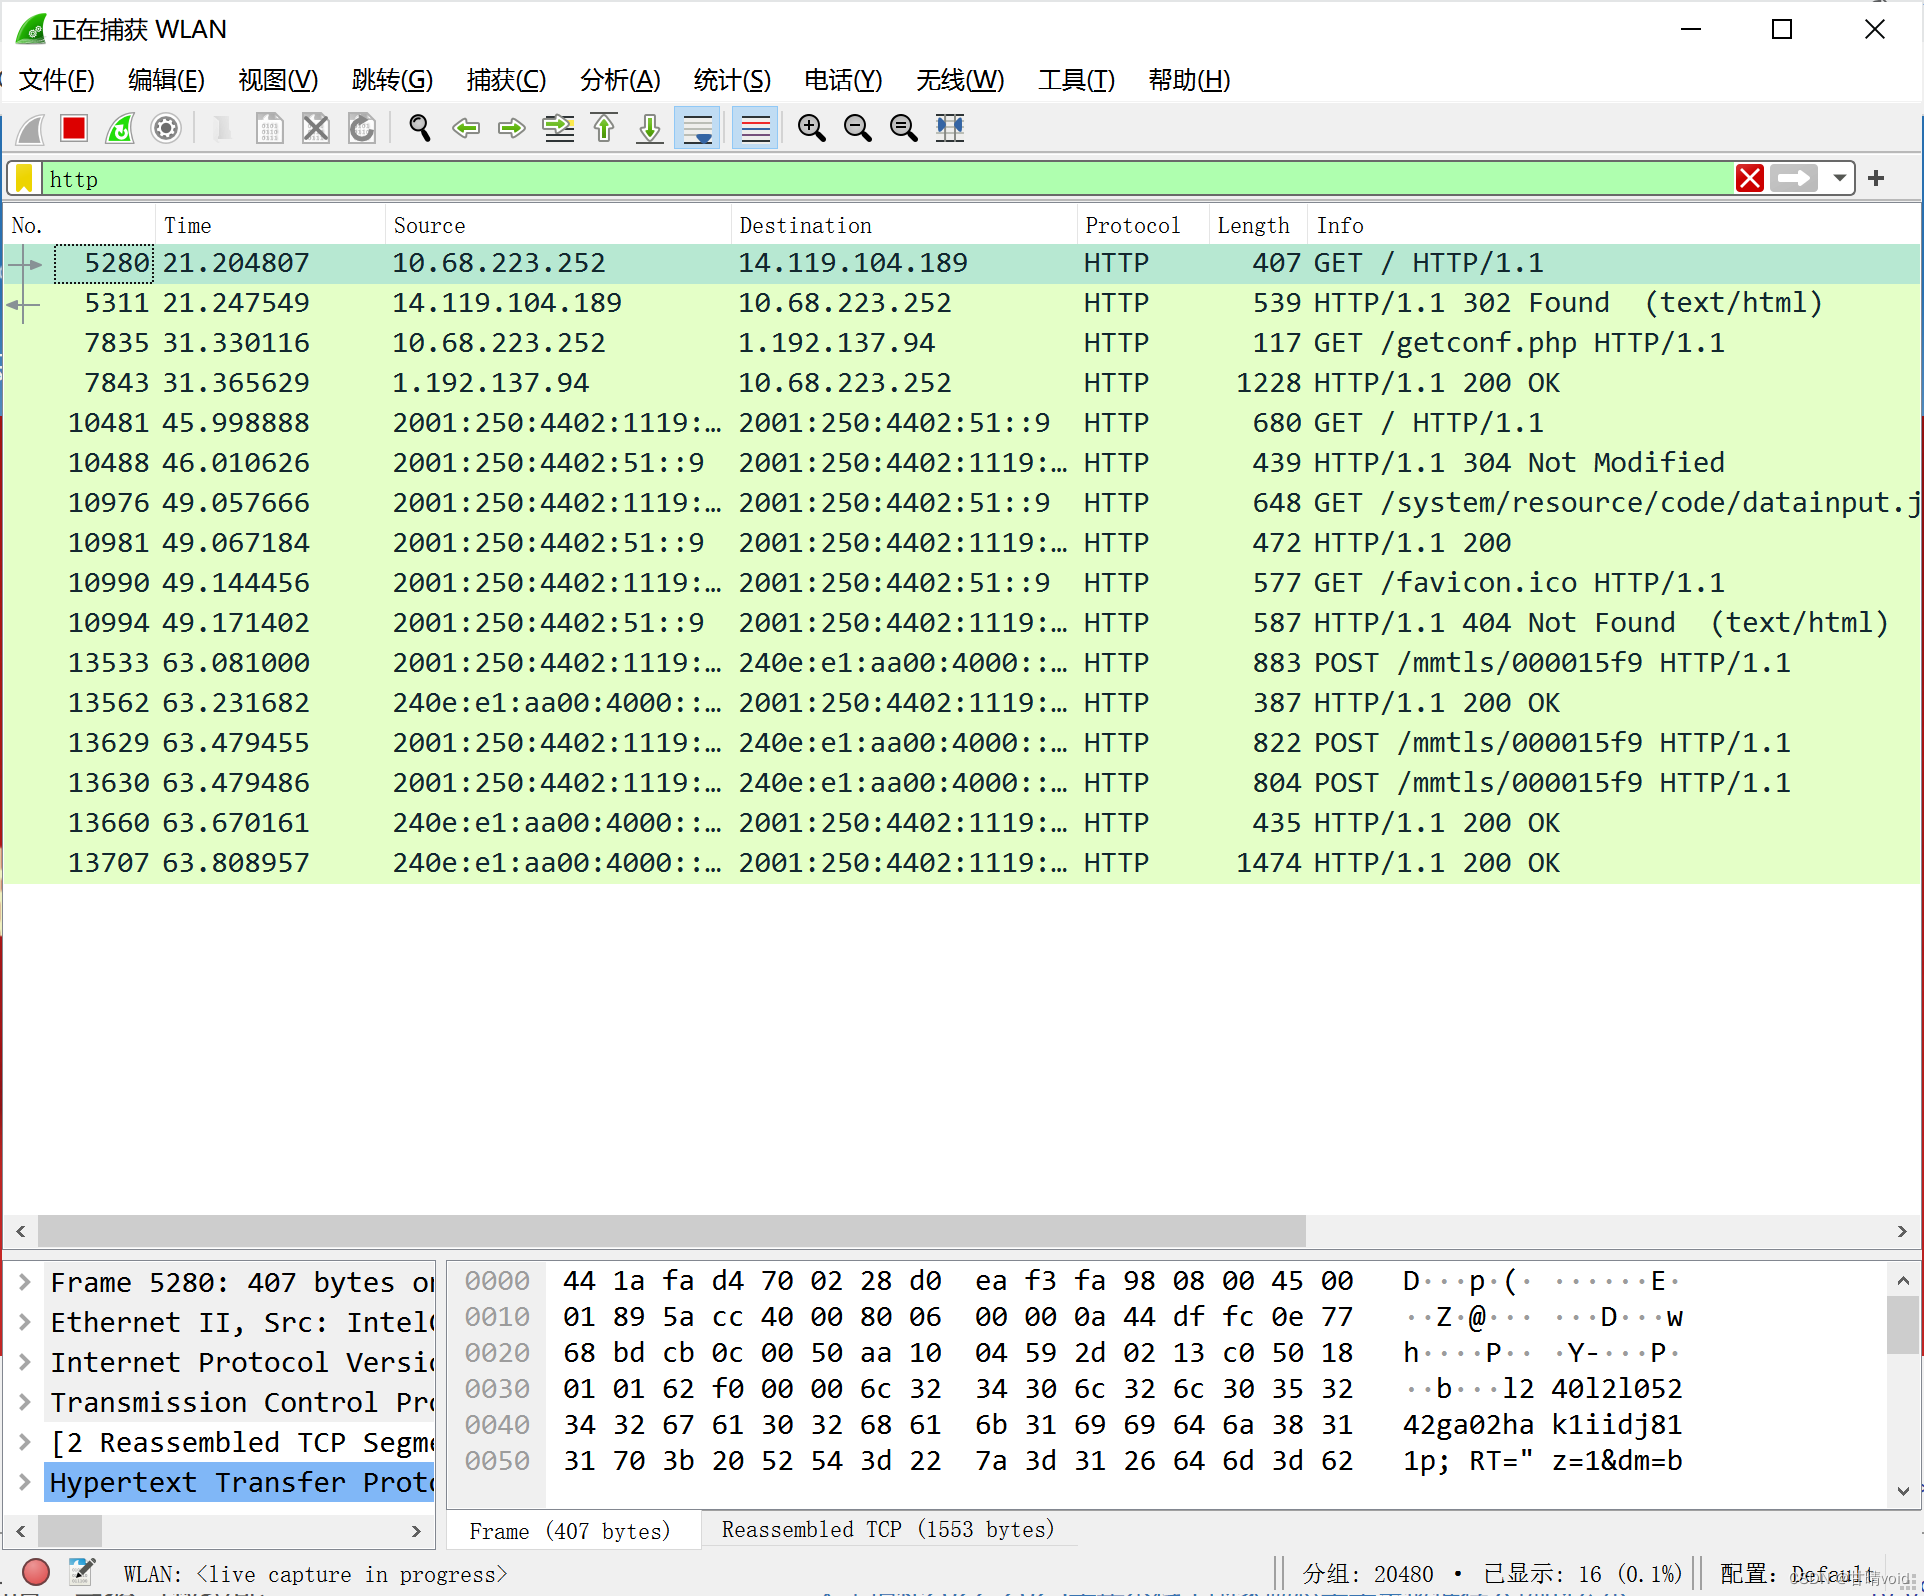Expand the Ethernet II details
This screenshot has width=1924, height=1596.
[25, 1322]
